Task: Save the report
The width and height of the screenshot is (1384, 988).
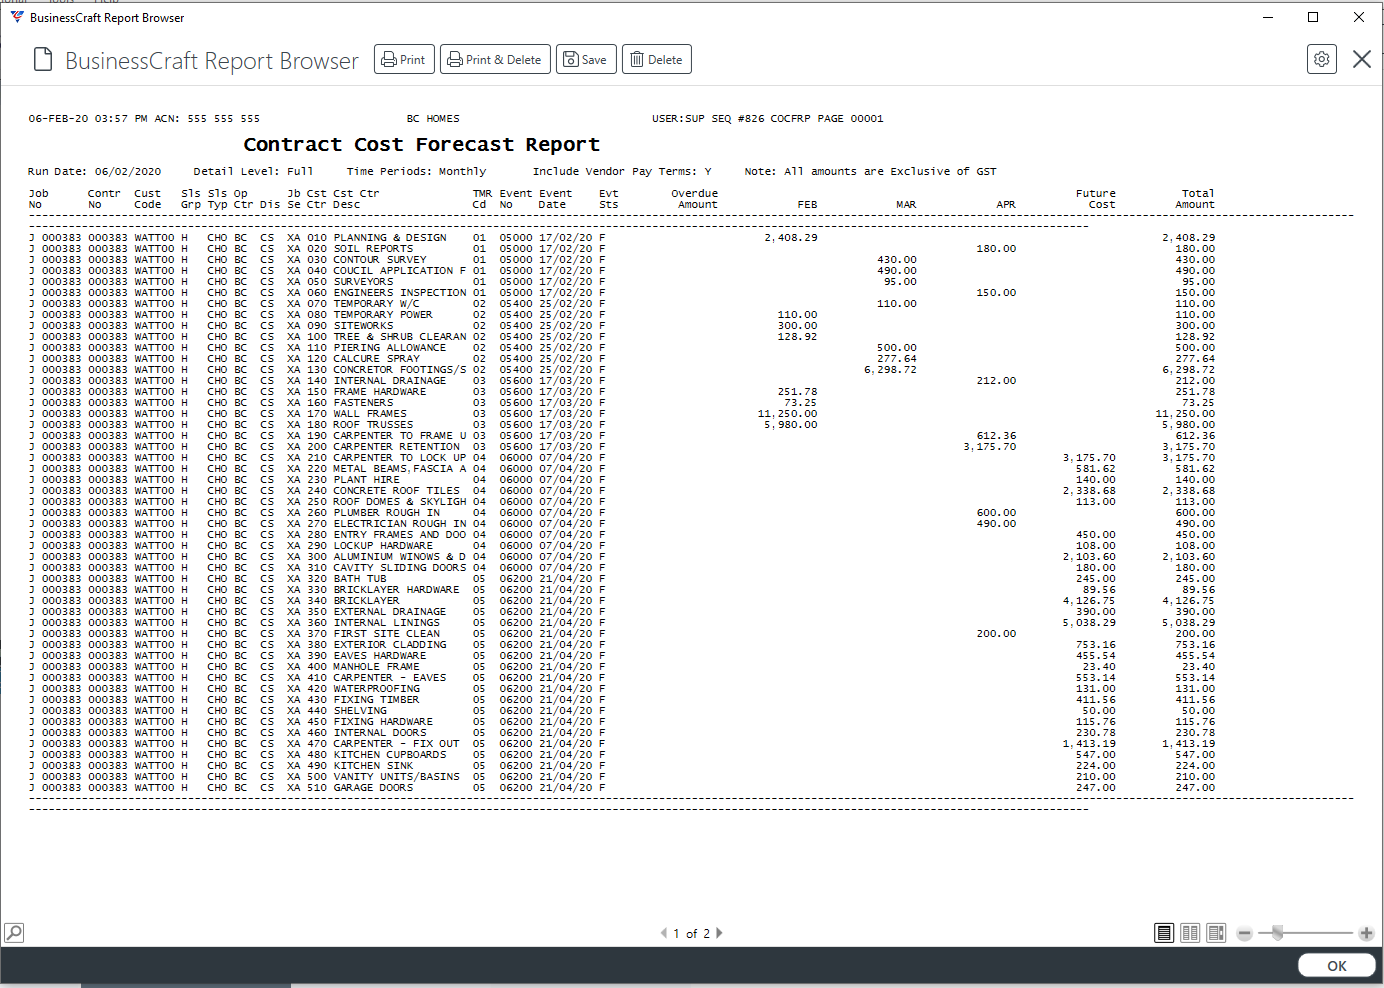Action: pos(586,59)
